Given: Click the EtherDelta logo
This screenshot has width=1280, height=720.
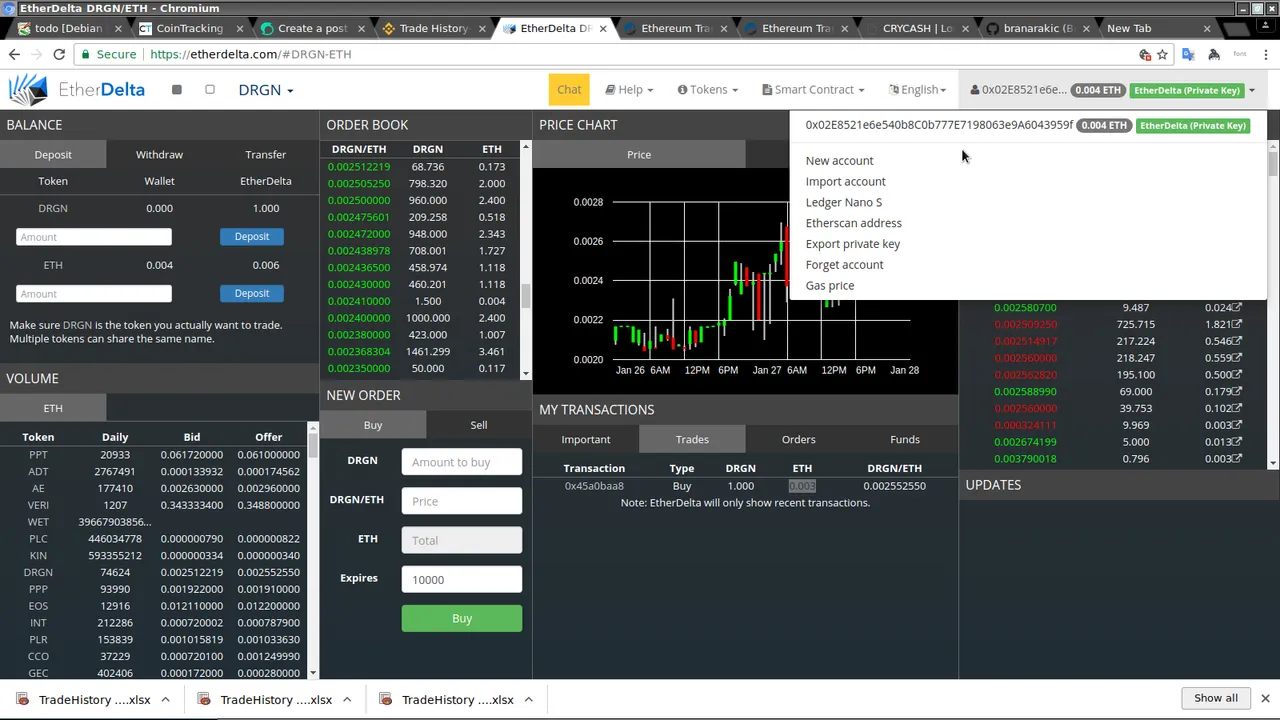Looking at the screenshot, I should tap(77, 90).
